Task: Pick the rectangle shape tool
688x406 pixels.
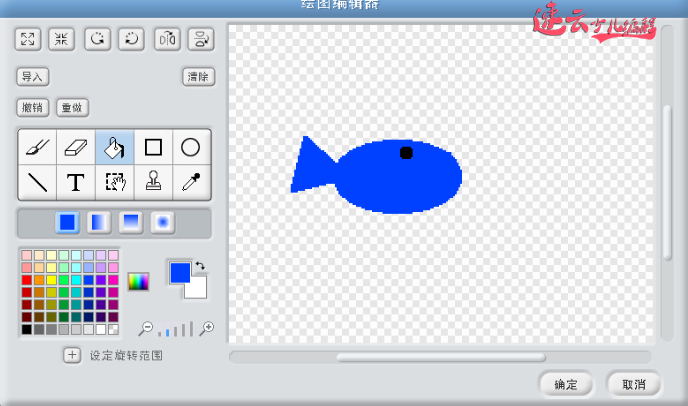Action: 153,148
